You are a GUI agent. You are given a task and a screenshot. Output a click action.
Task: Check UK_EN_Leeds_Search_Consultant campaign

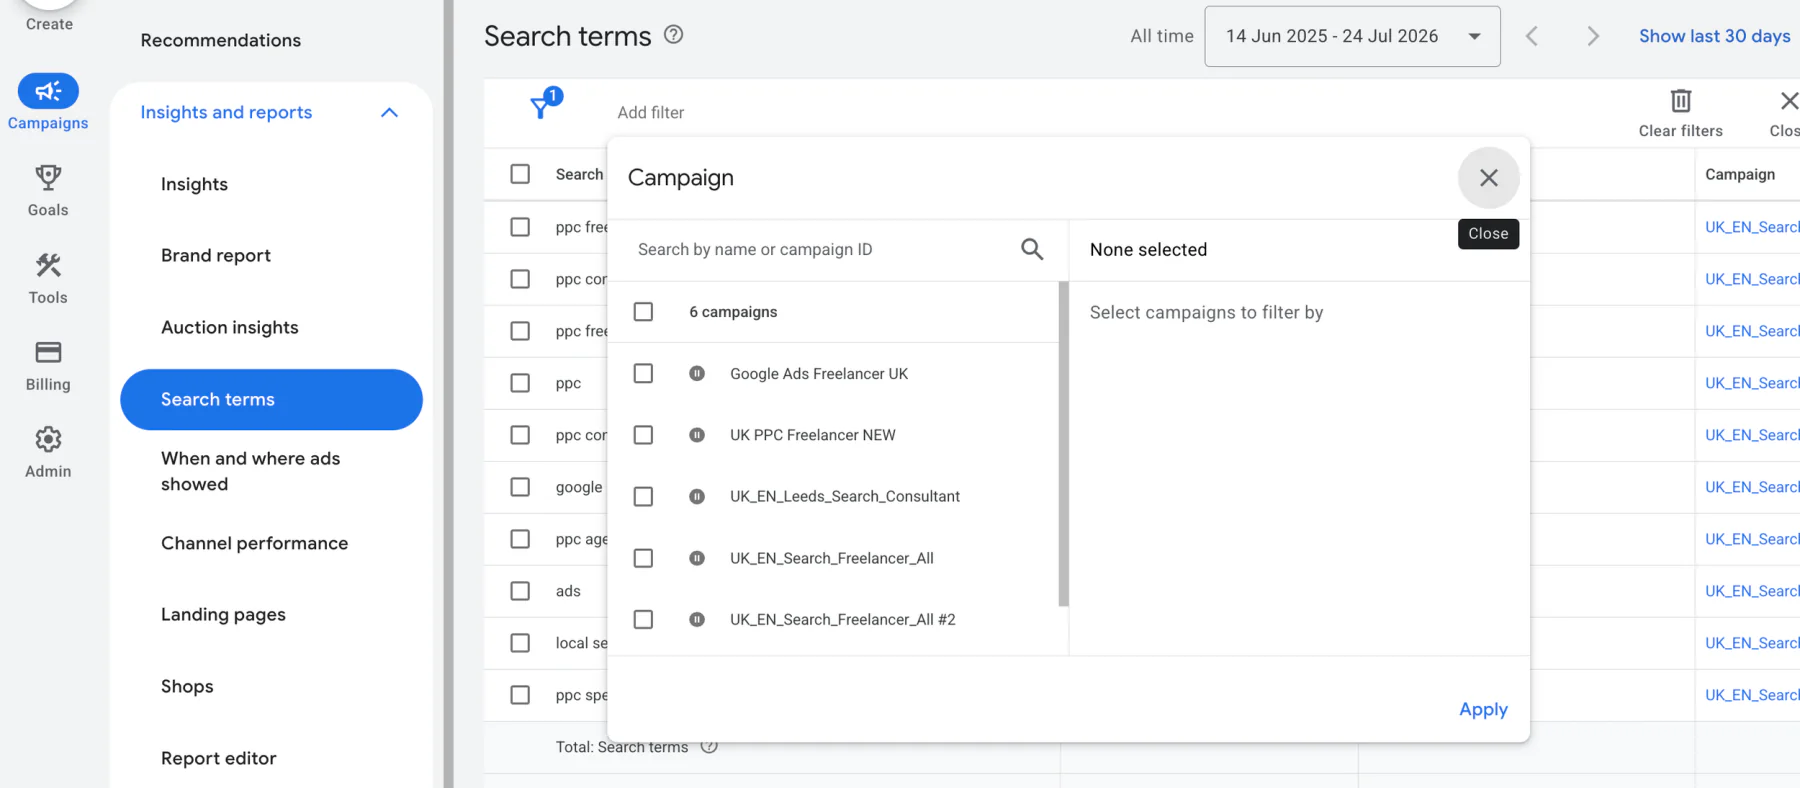click(643, 496)
